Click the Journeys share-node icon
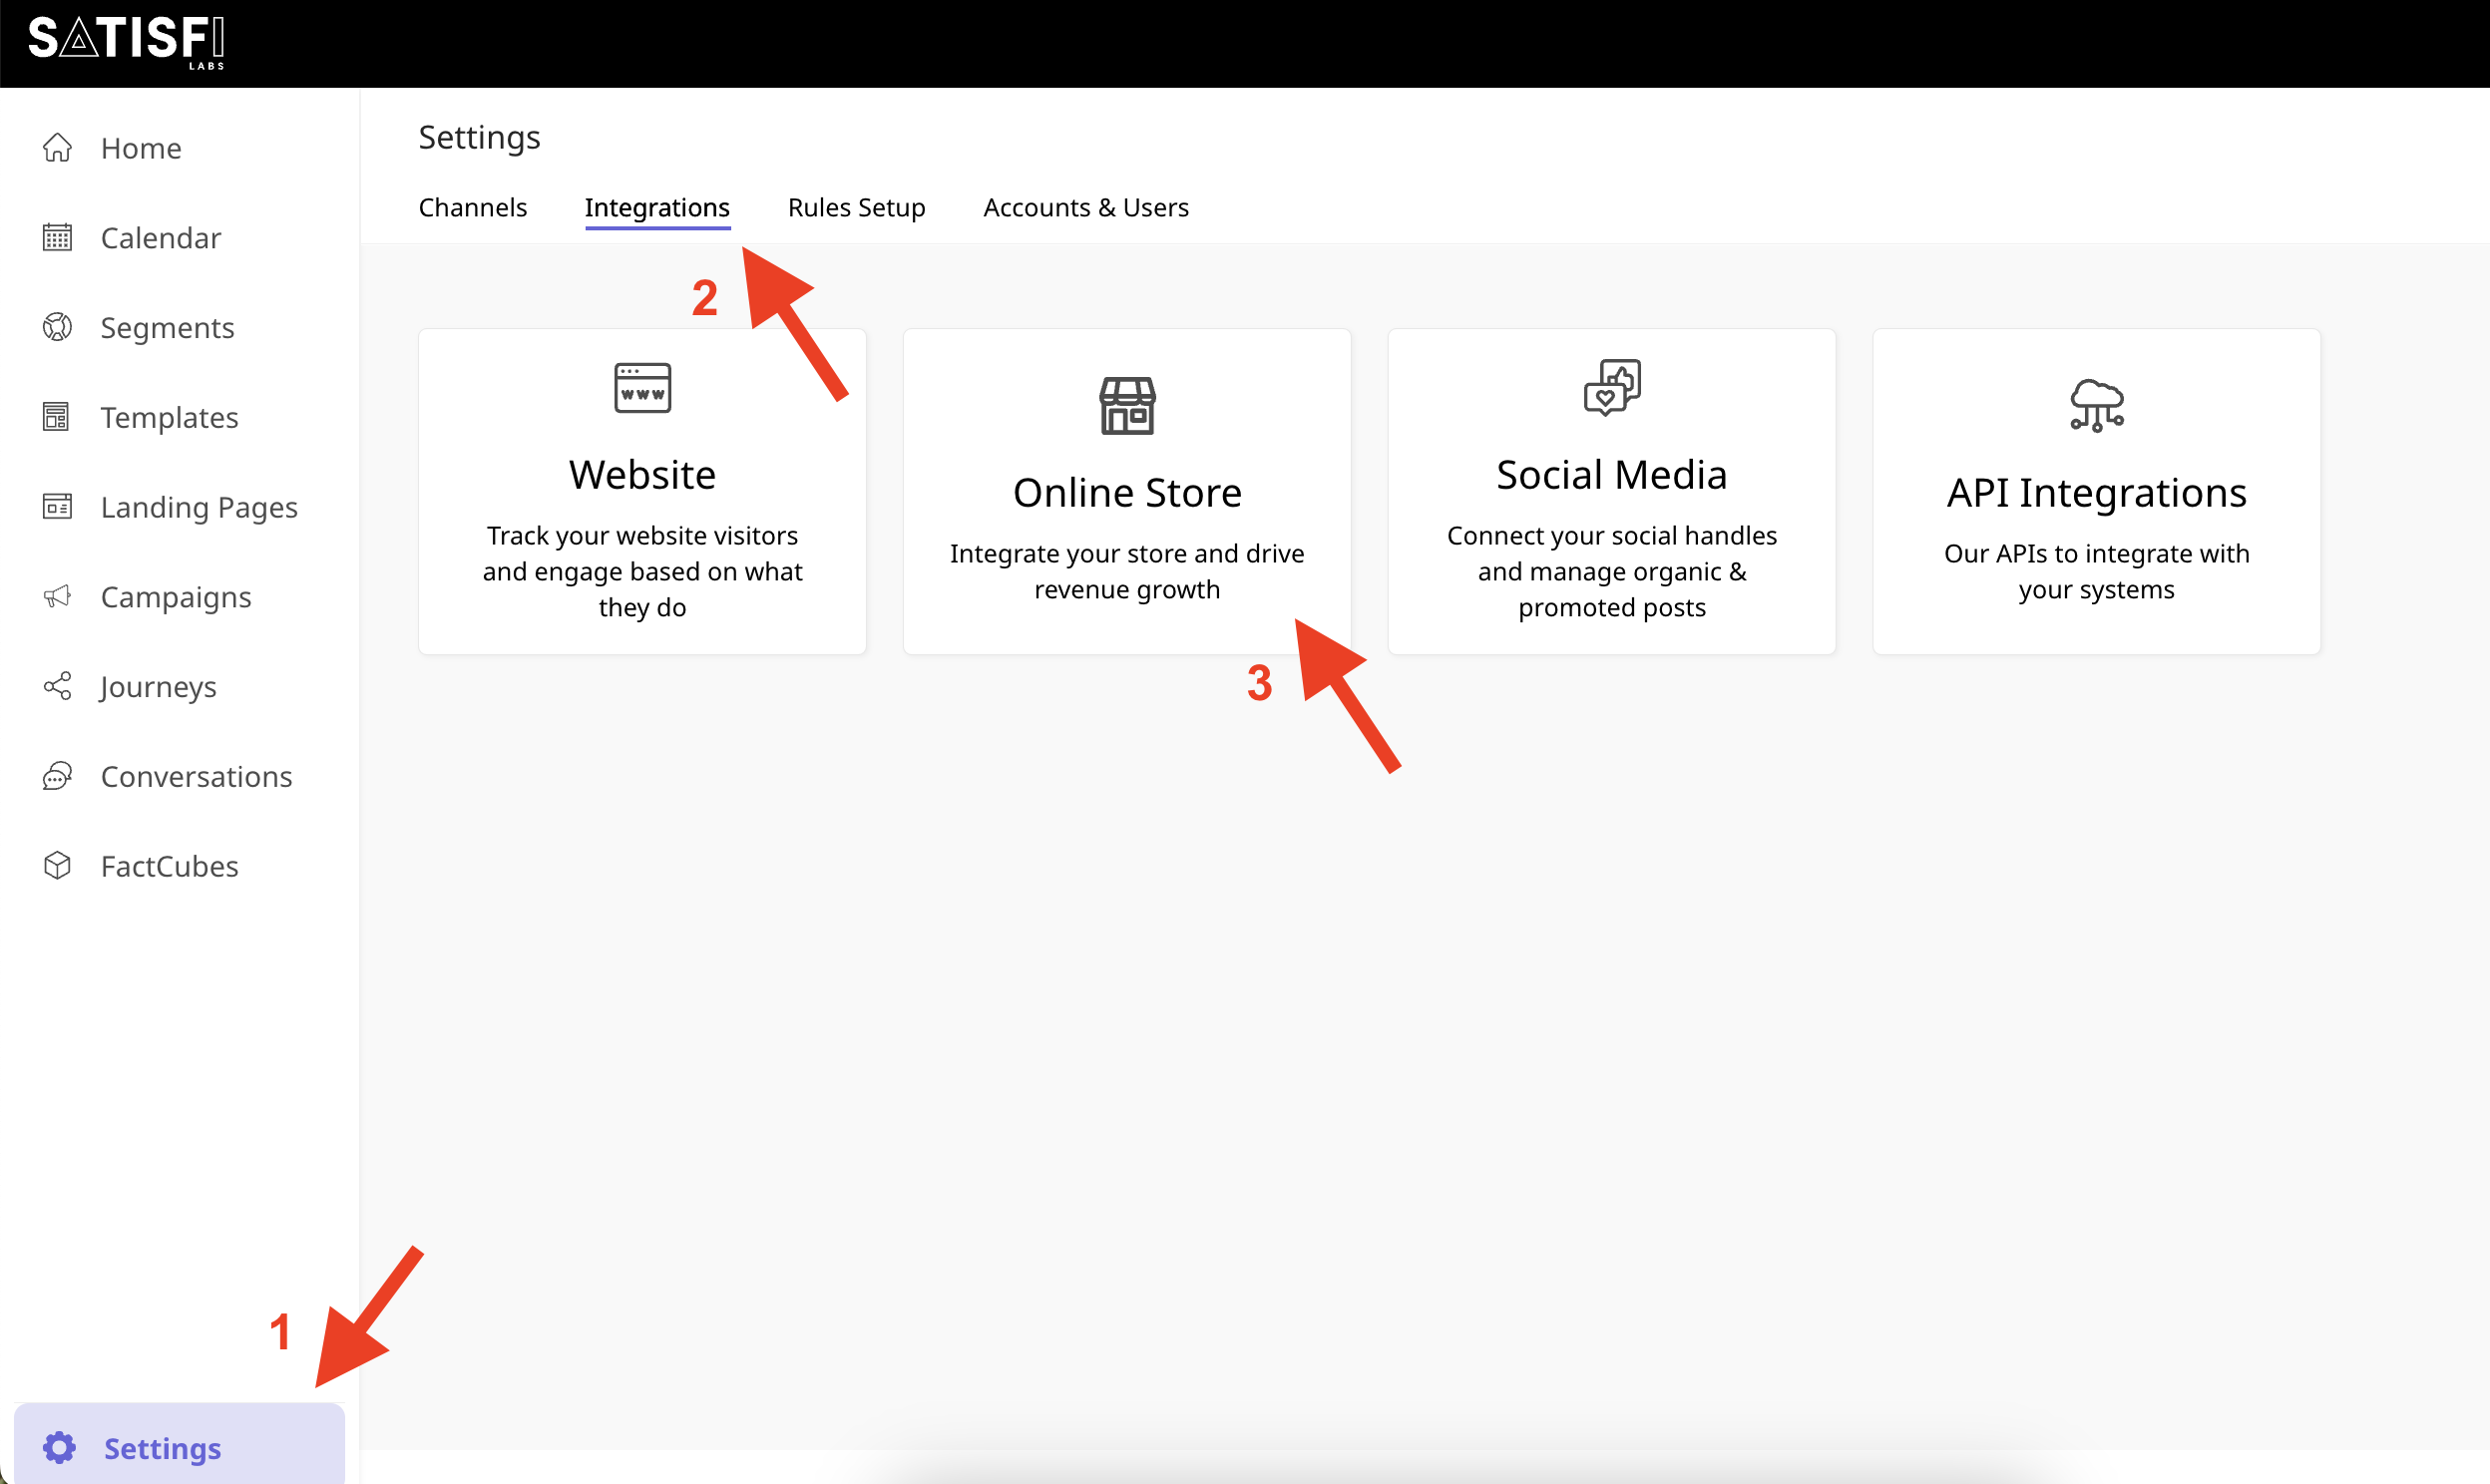The width and height of the screenshot is (2490, 1484). click(57, 686)
